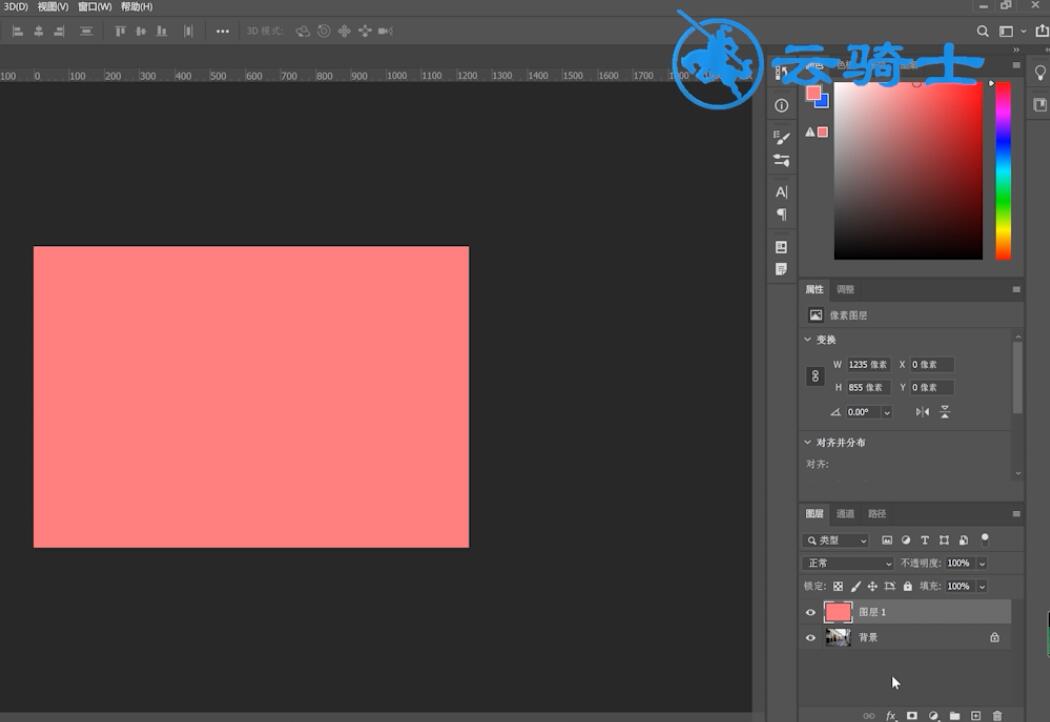Image resolution: width=1050 pixels, height=722 pixels.
Task: Open the Character panel icon
Action: click(x=781, y=192)
